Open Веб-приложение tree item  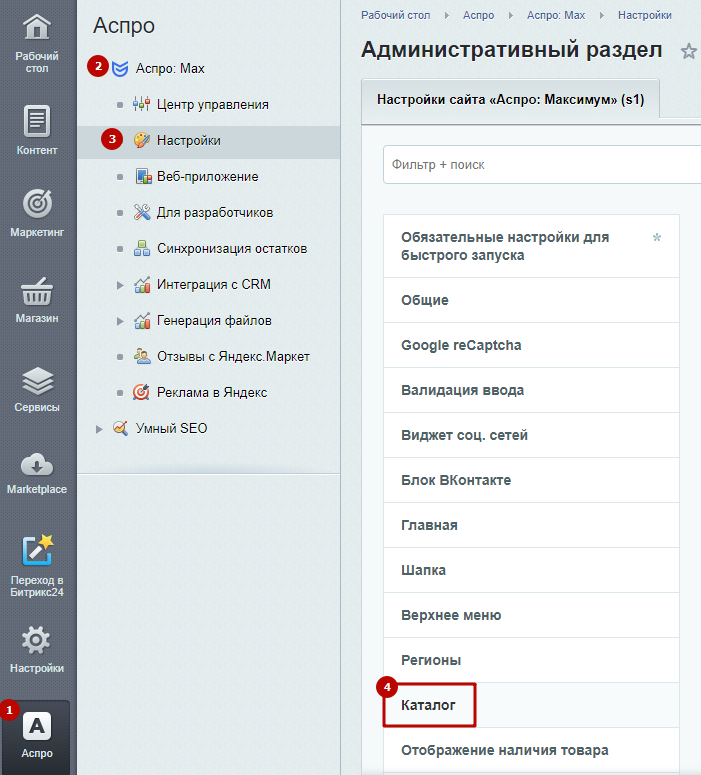pos(208,177)
